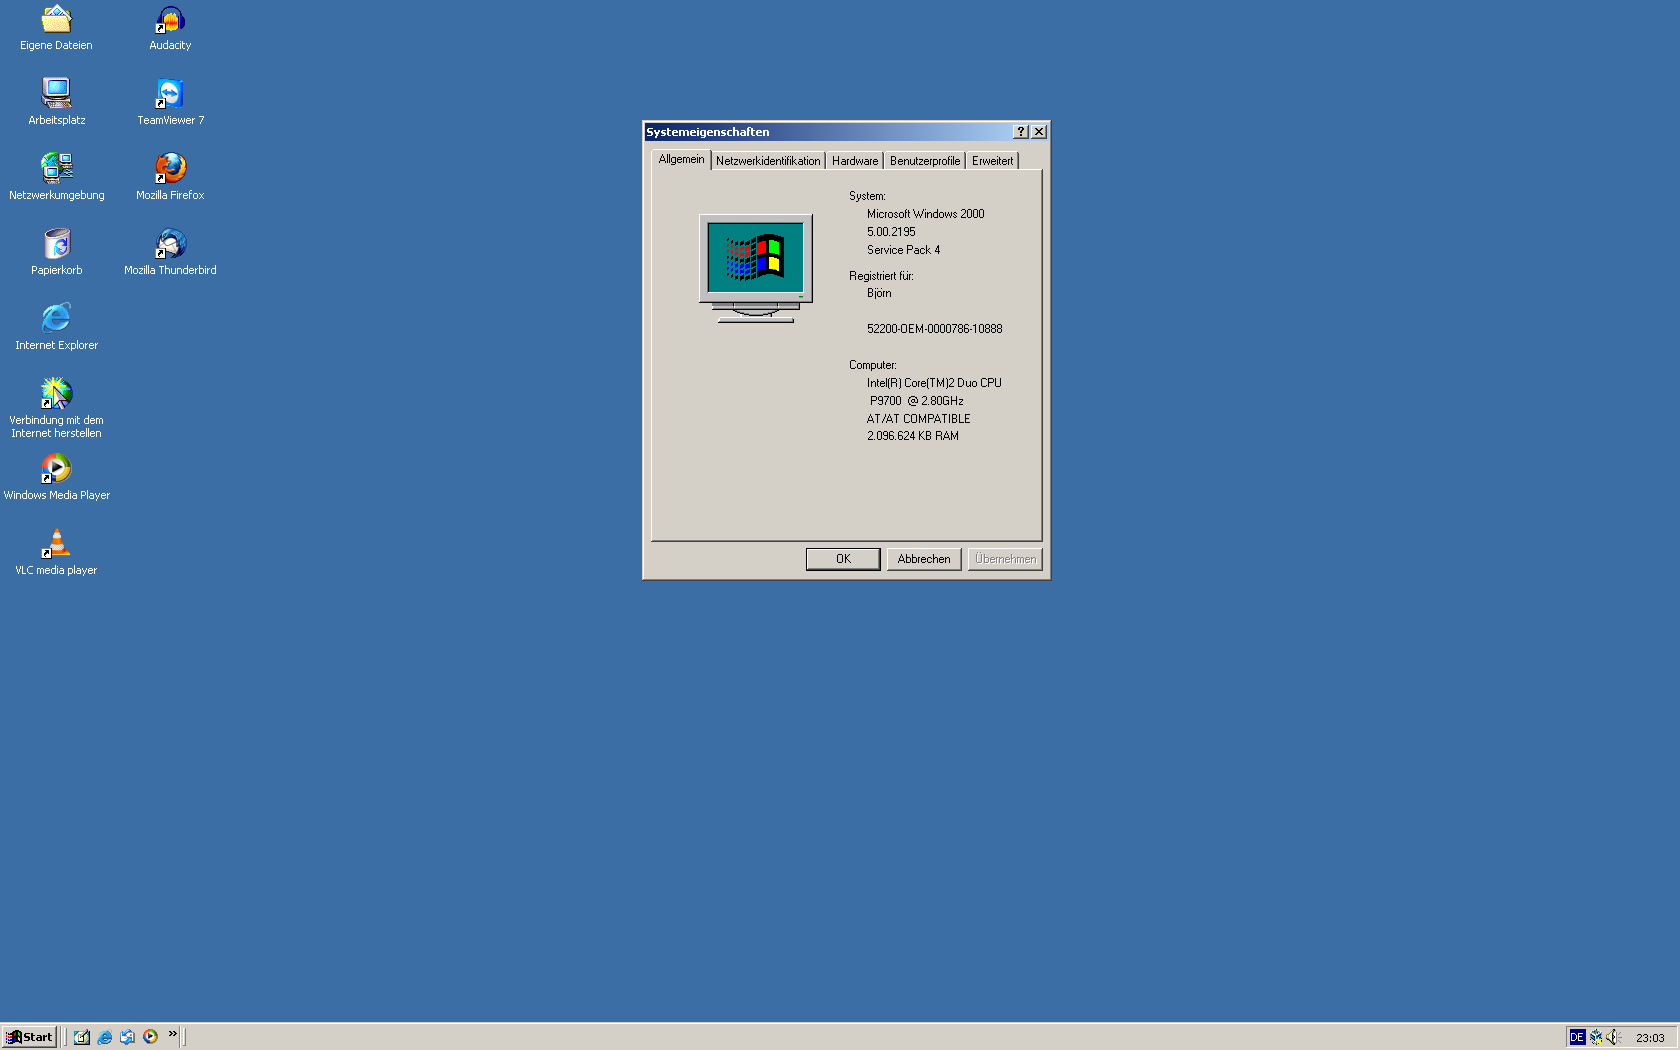Screen dimensions: 1680x1050
Task: Open the Audacity desktop shortcut
Action: [x=170, y=20]
